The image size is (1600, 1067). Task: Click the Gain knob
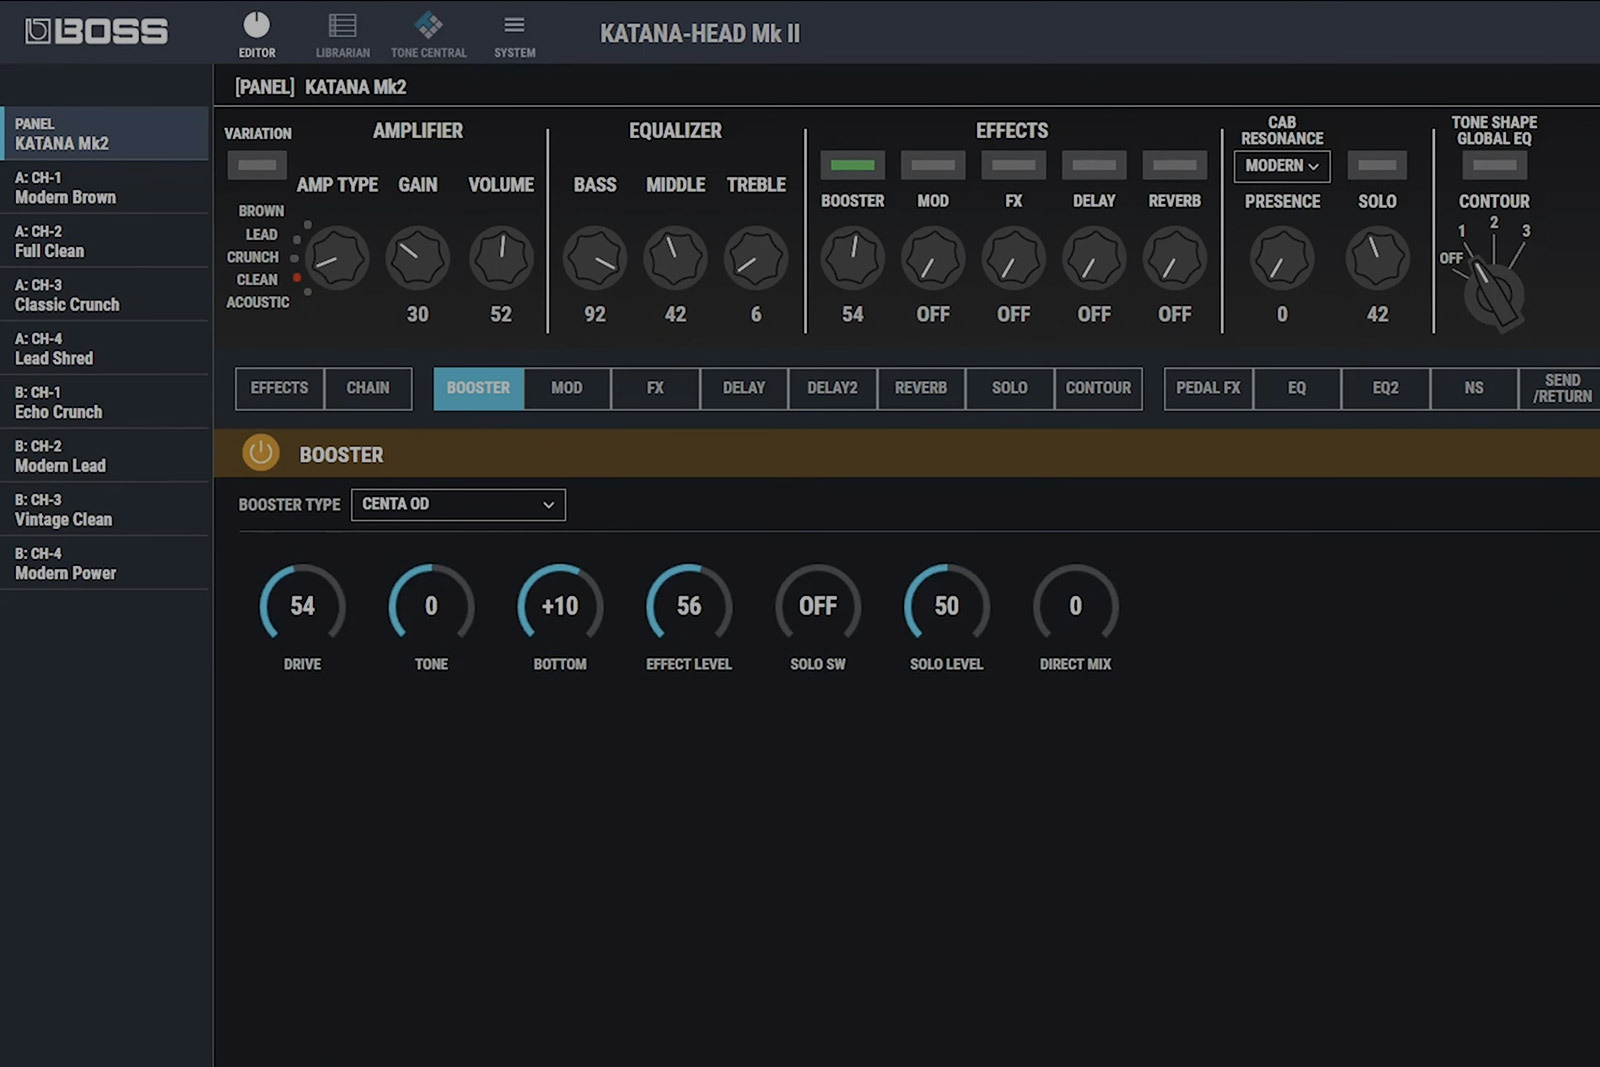tap(417, 258)
